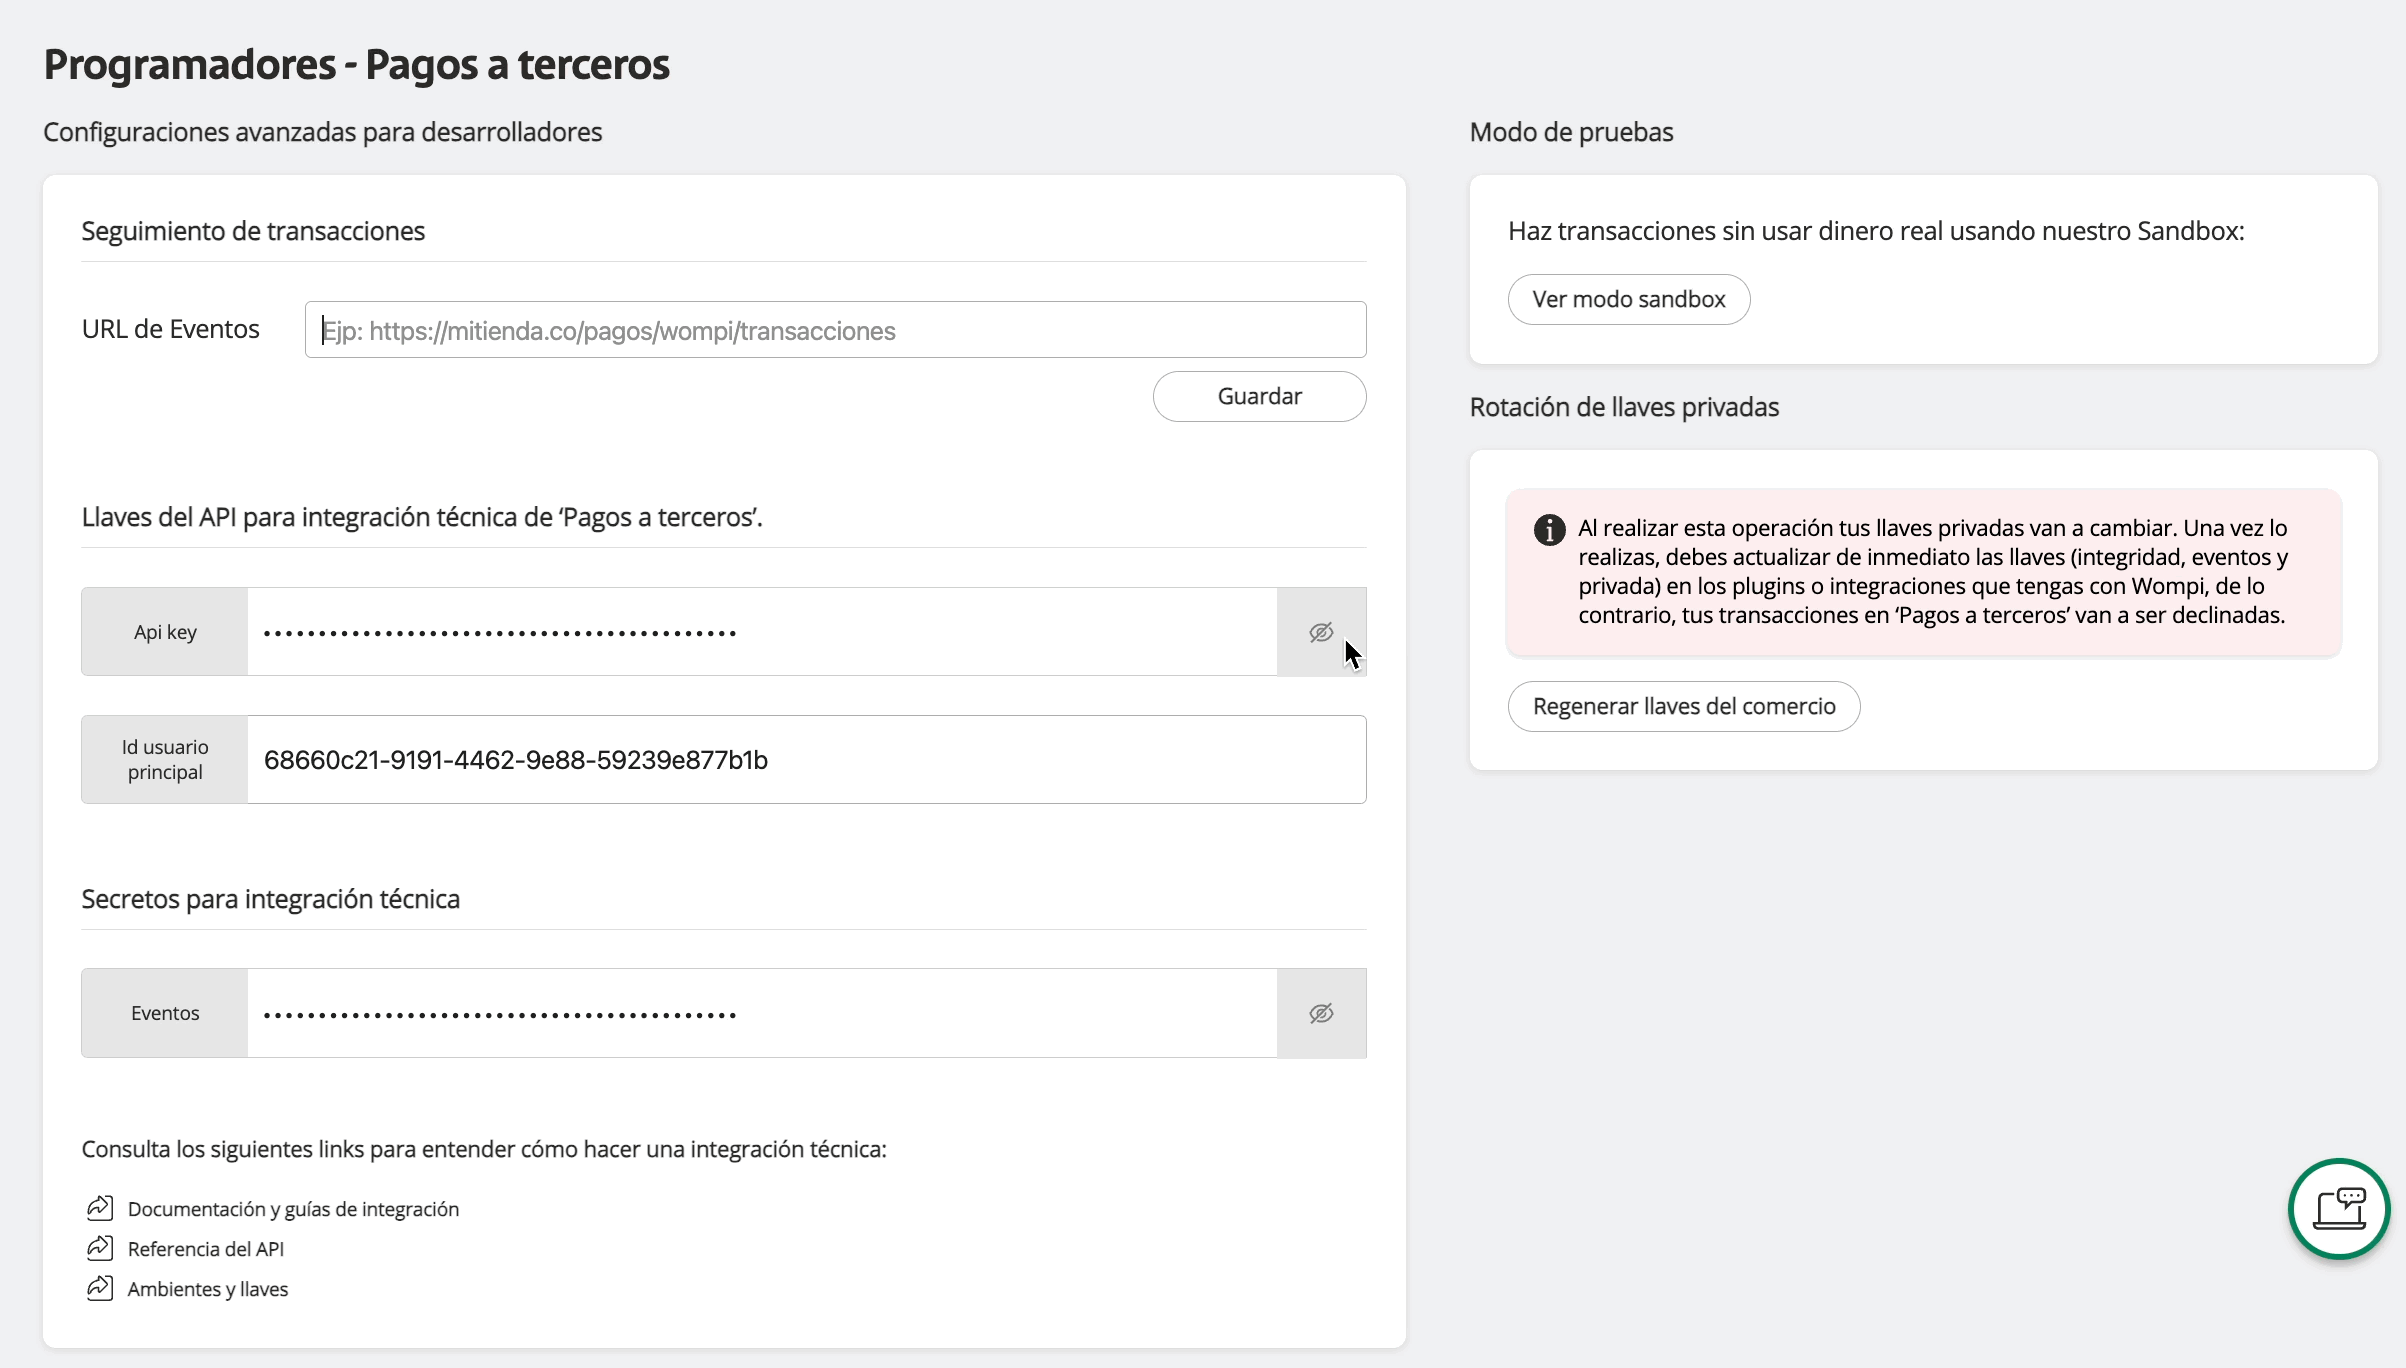2406x1368 pixels.
Task: Open the Ambientes y llaves link
Action: [206, 1287]
